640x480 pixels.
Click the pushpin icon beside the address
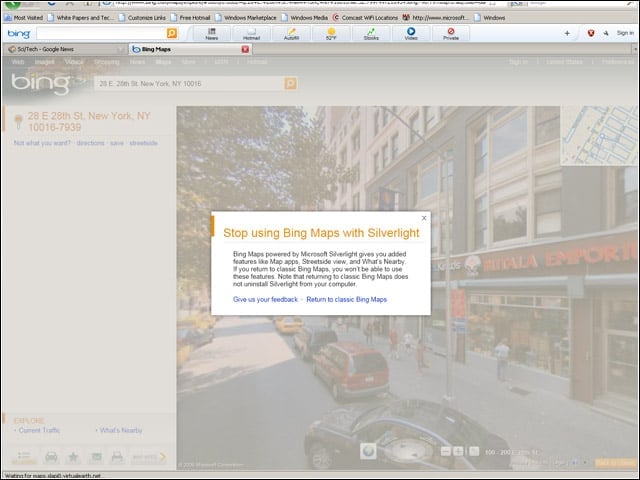click(18, 122)
